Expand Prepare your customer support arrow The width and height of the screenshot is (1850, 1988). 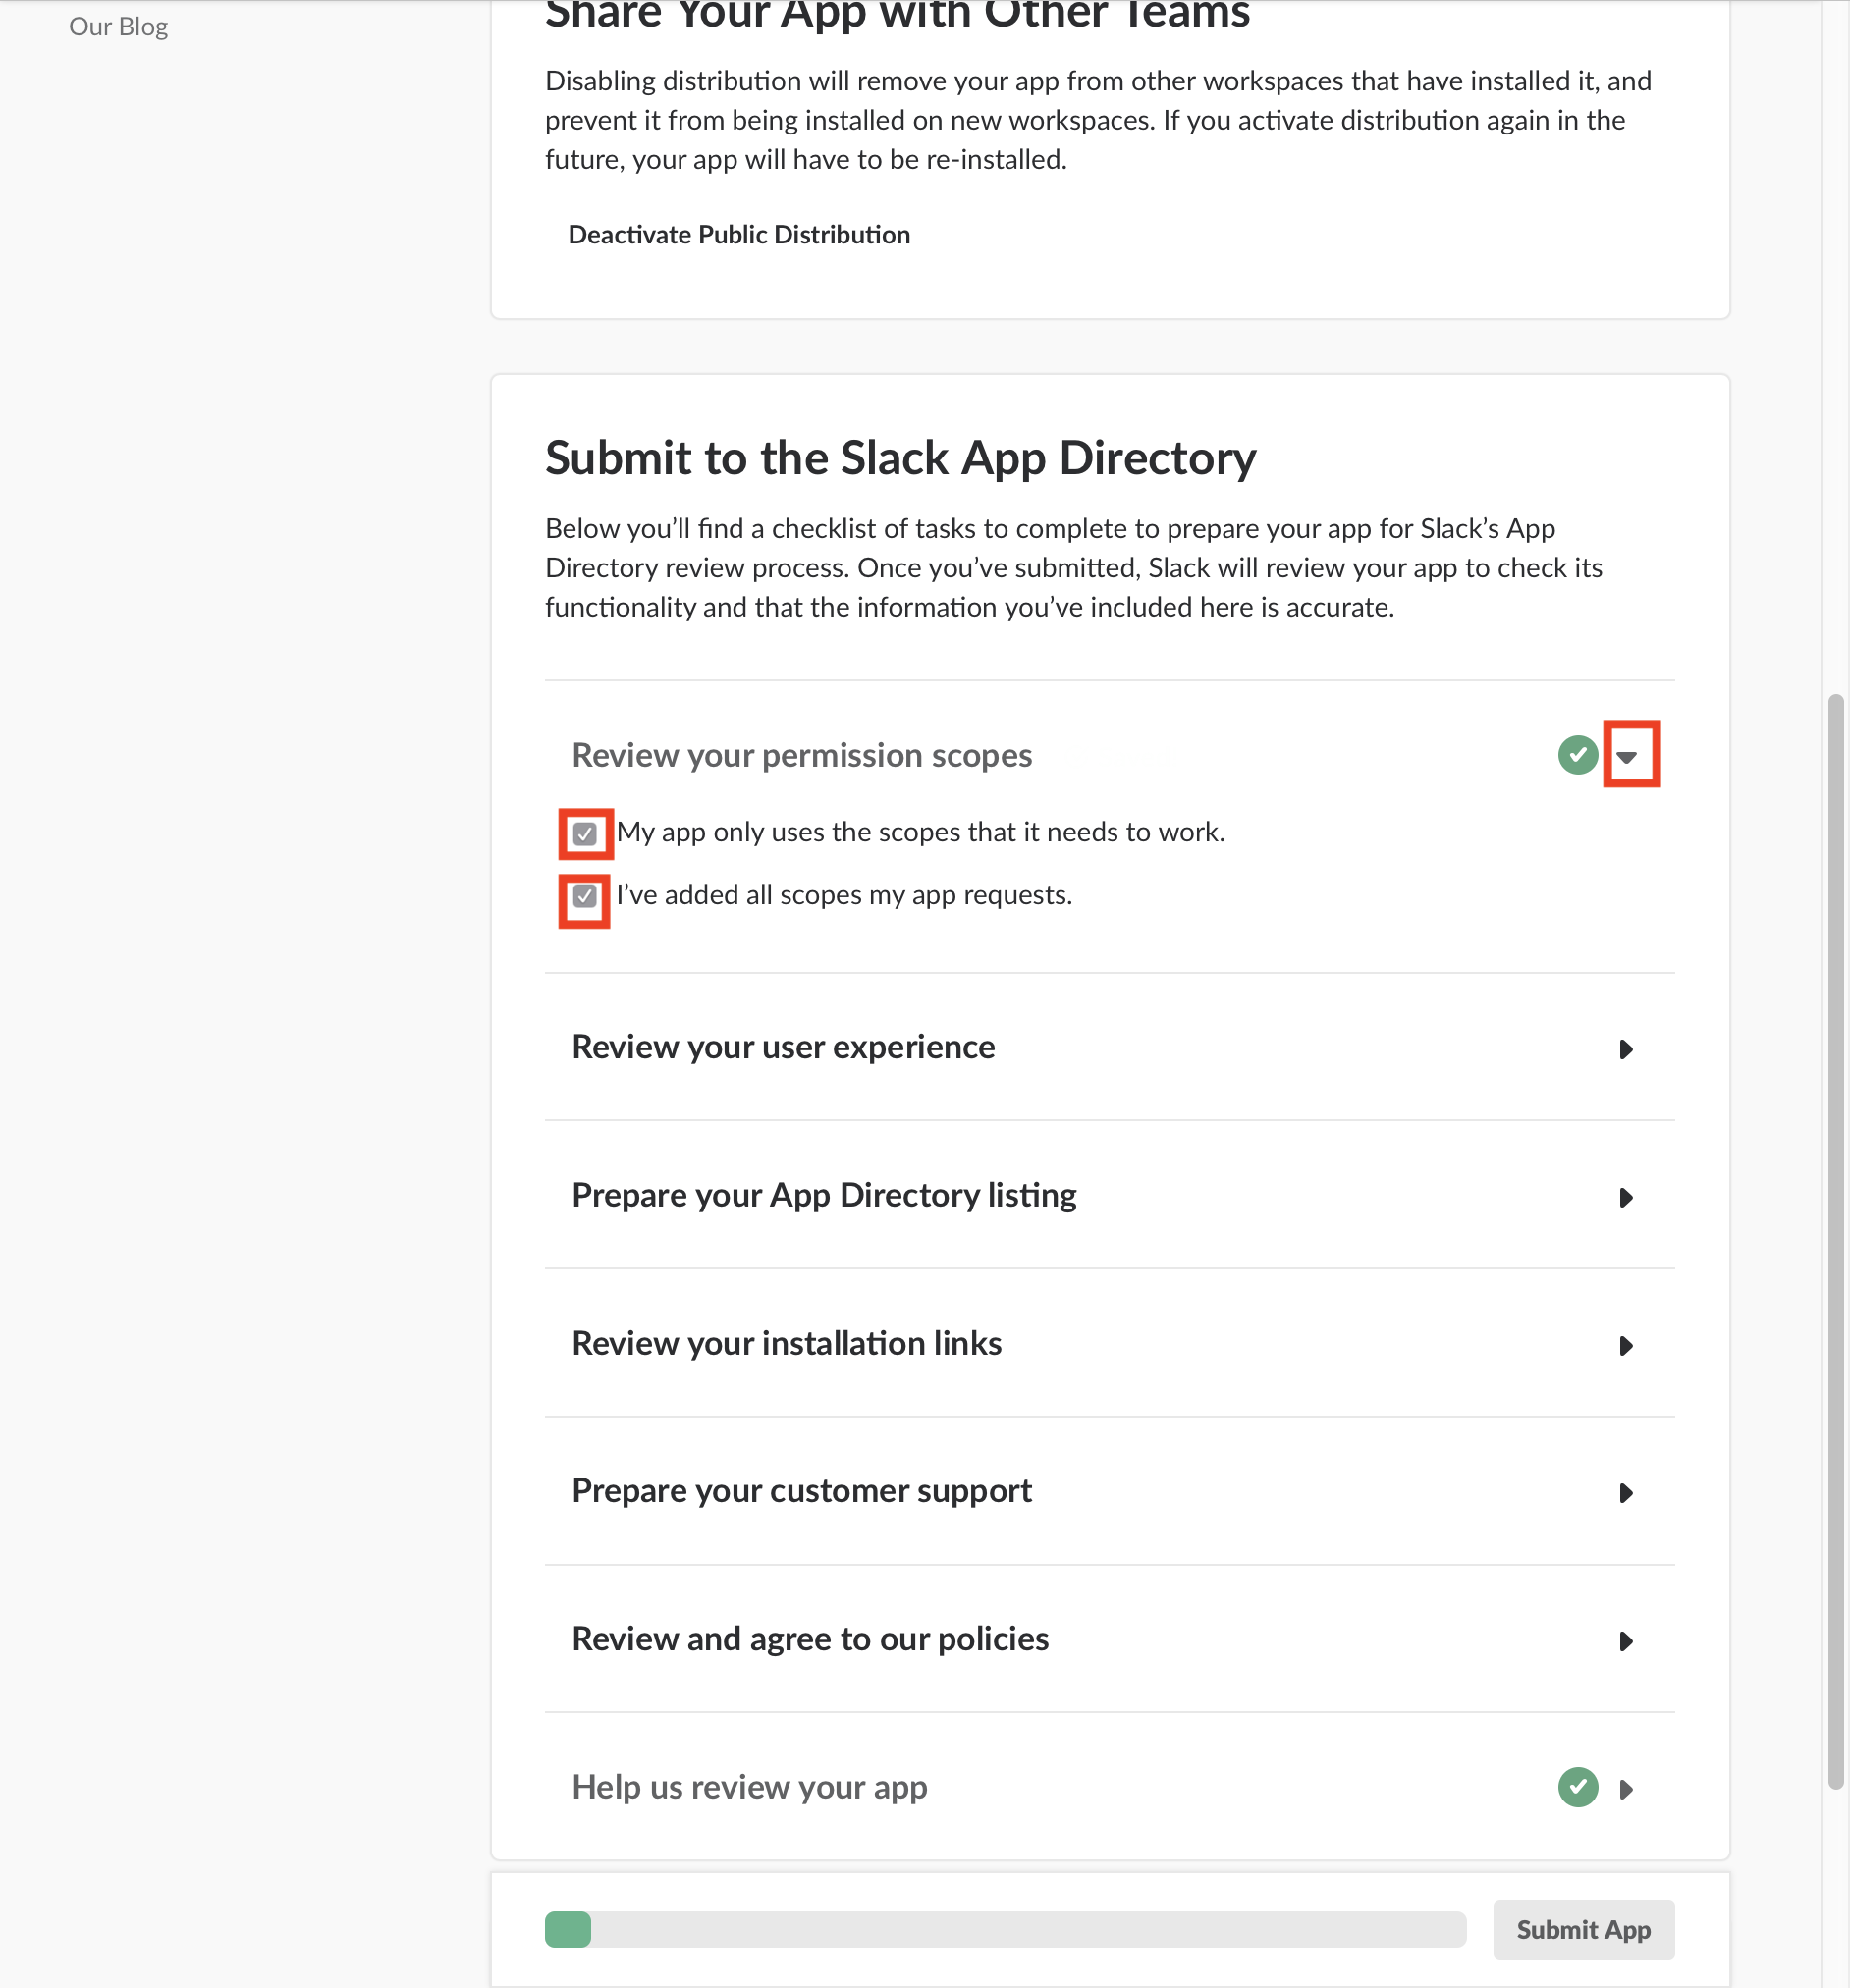point(1626,1493)
